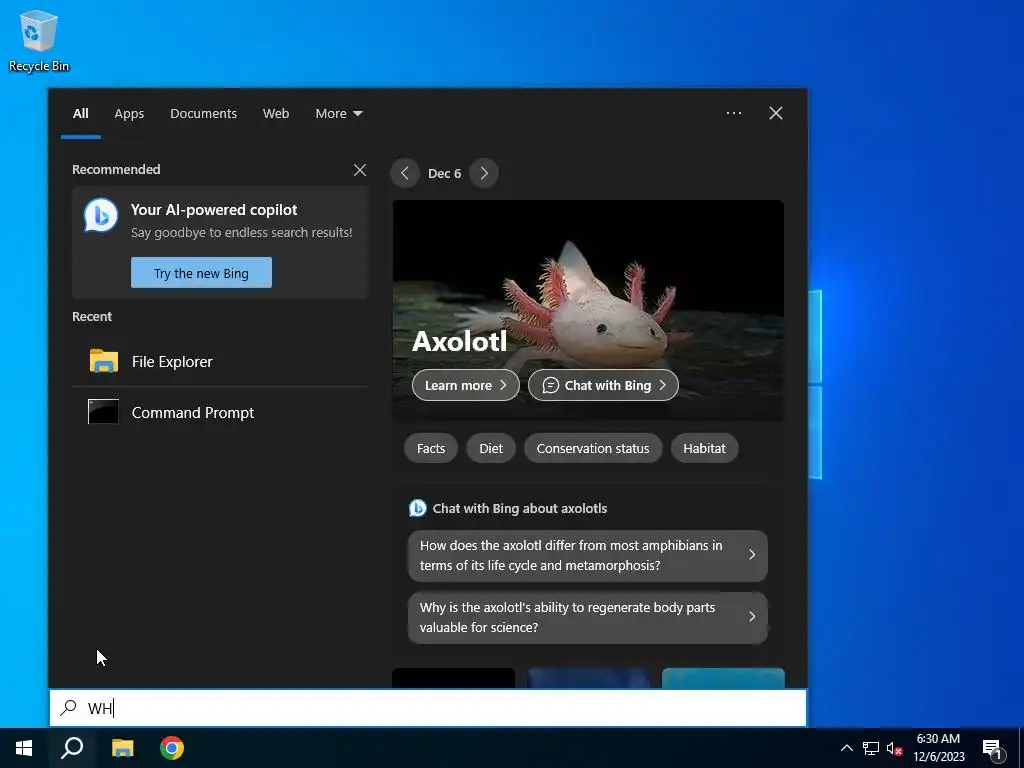This screenshot has height=768, width=1024.
Task: Open the clock and date flyout
Action: (938, 748)
